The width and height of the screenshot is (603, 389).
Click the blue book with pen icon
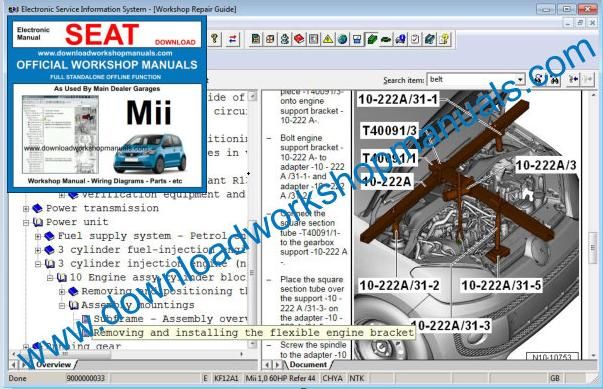pyautogui.click(x=430, y=39)
